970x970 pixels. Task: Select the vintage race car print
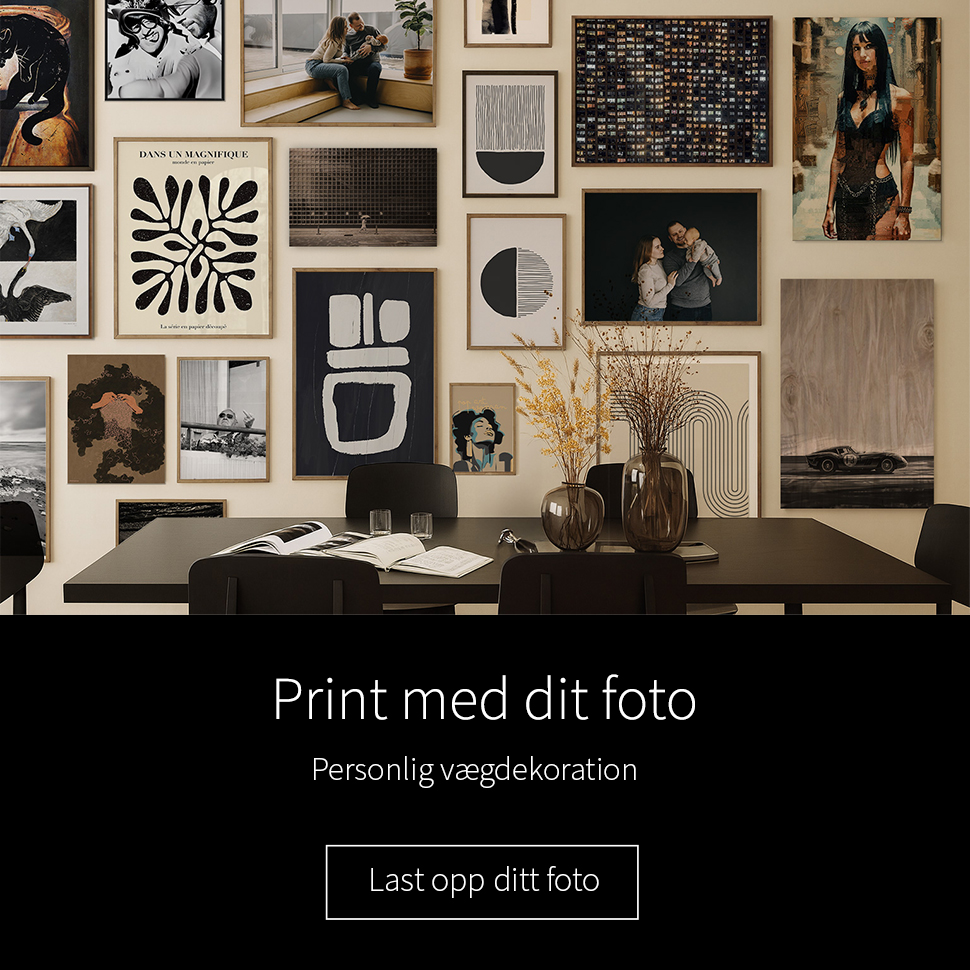[857, 393]
